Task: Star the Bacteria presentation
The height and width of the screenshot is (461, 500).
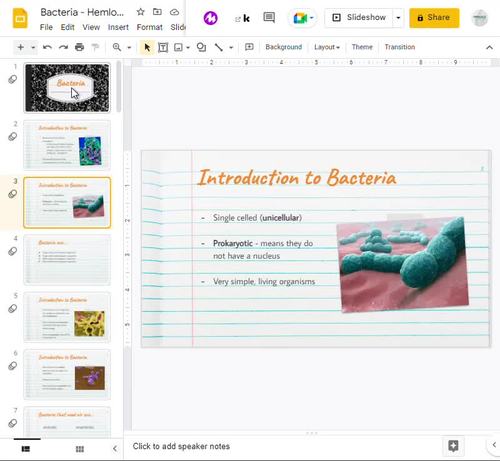Action: tap(141, 12)
